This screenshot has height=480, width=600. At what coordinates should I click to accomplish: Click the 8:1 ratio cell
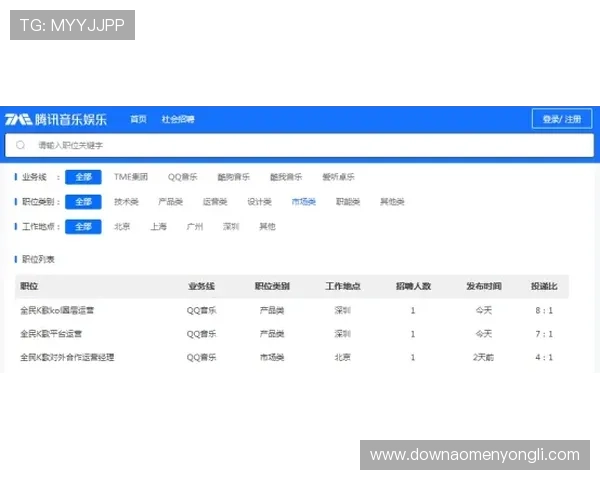click(544, 310)
